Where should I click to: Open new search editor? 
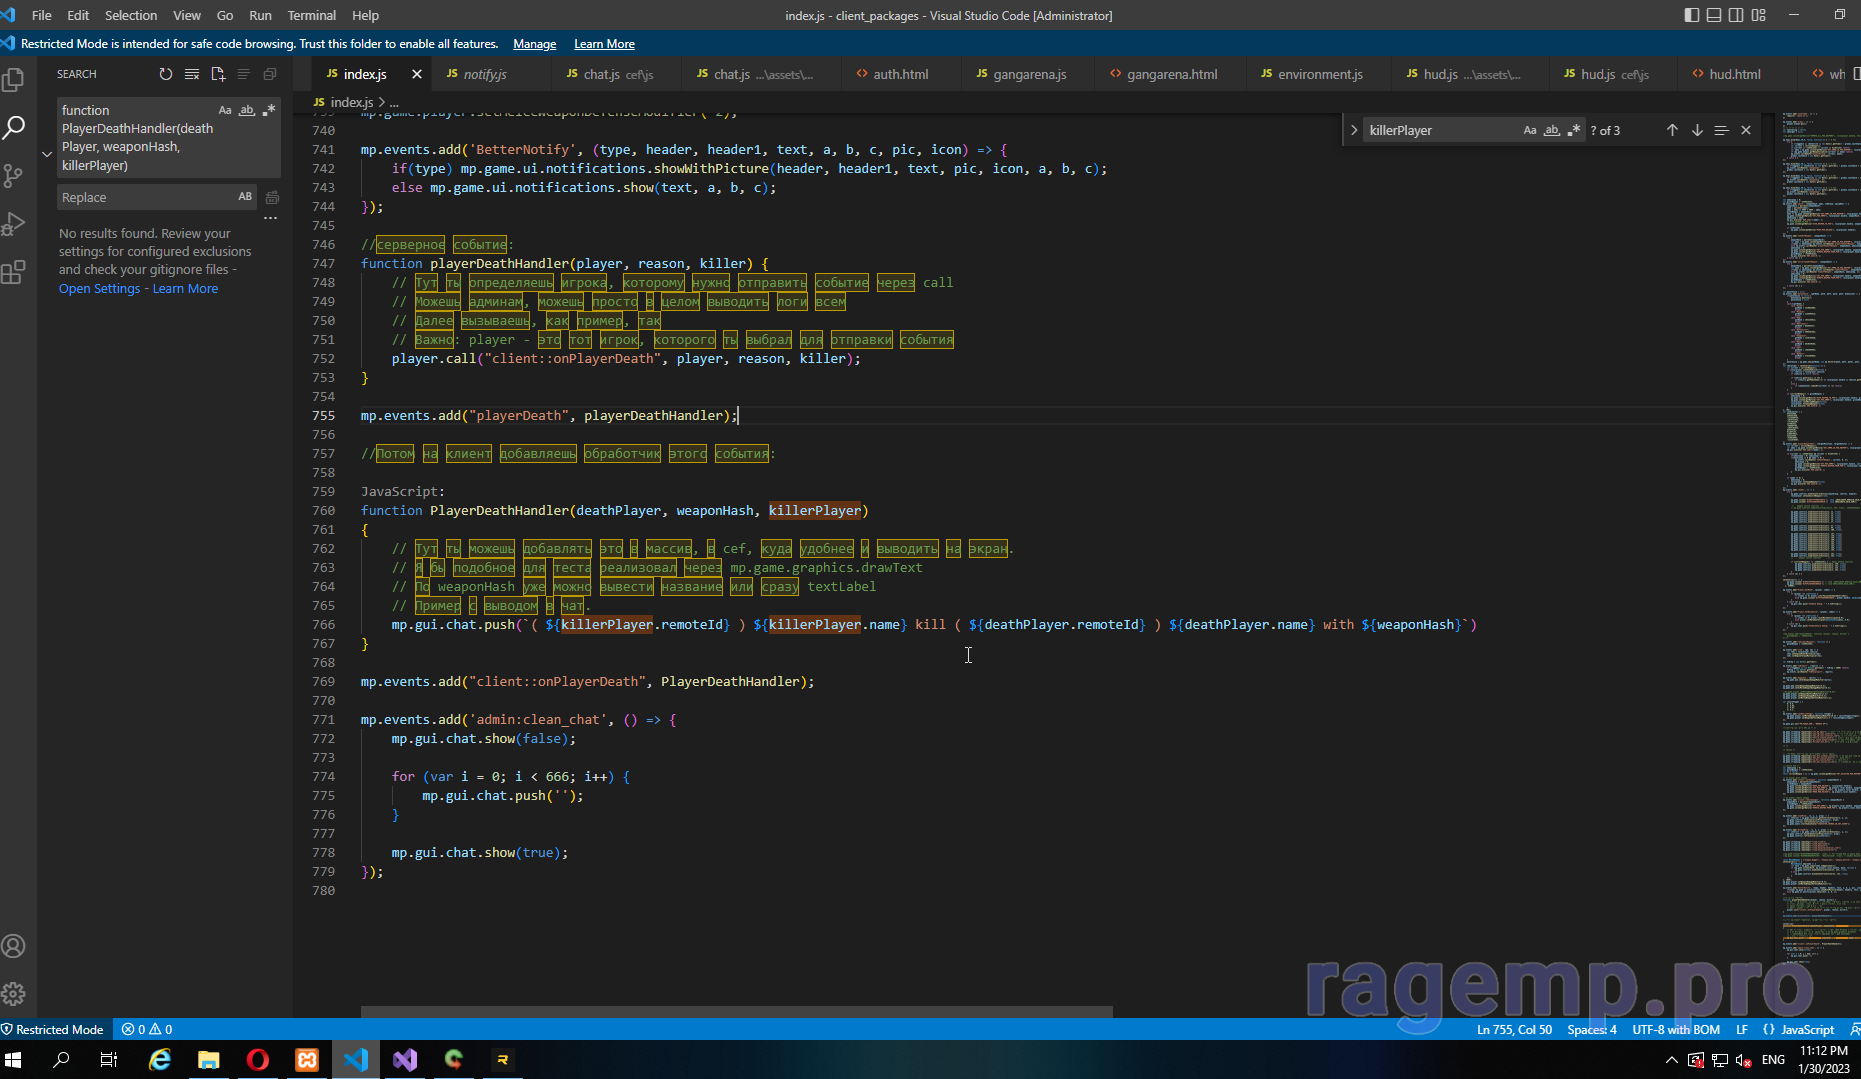point(218,74)
